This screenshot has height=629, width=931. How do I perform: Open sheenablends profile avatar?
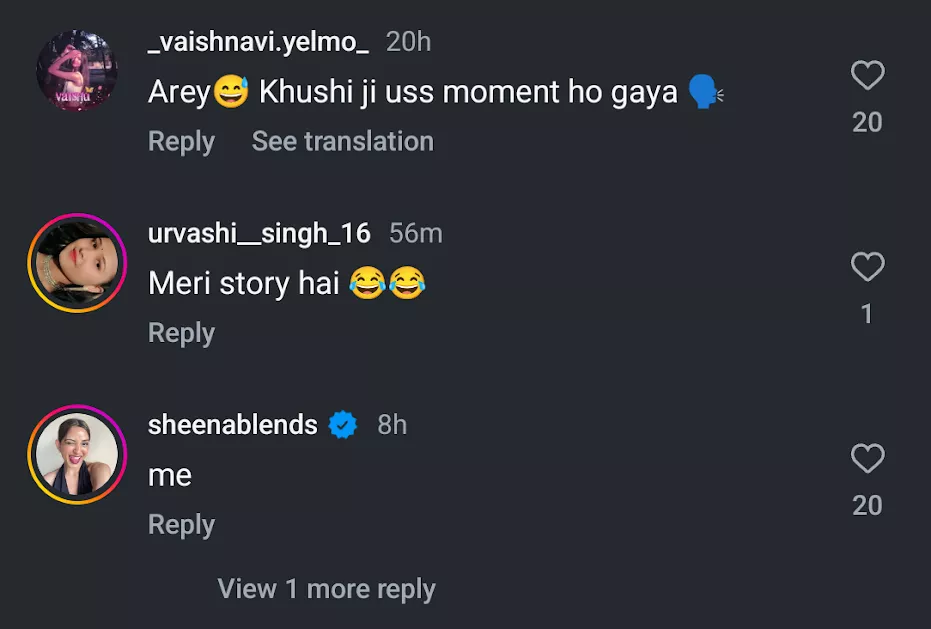coord(77,454)
